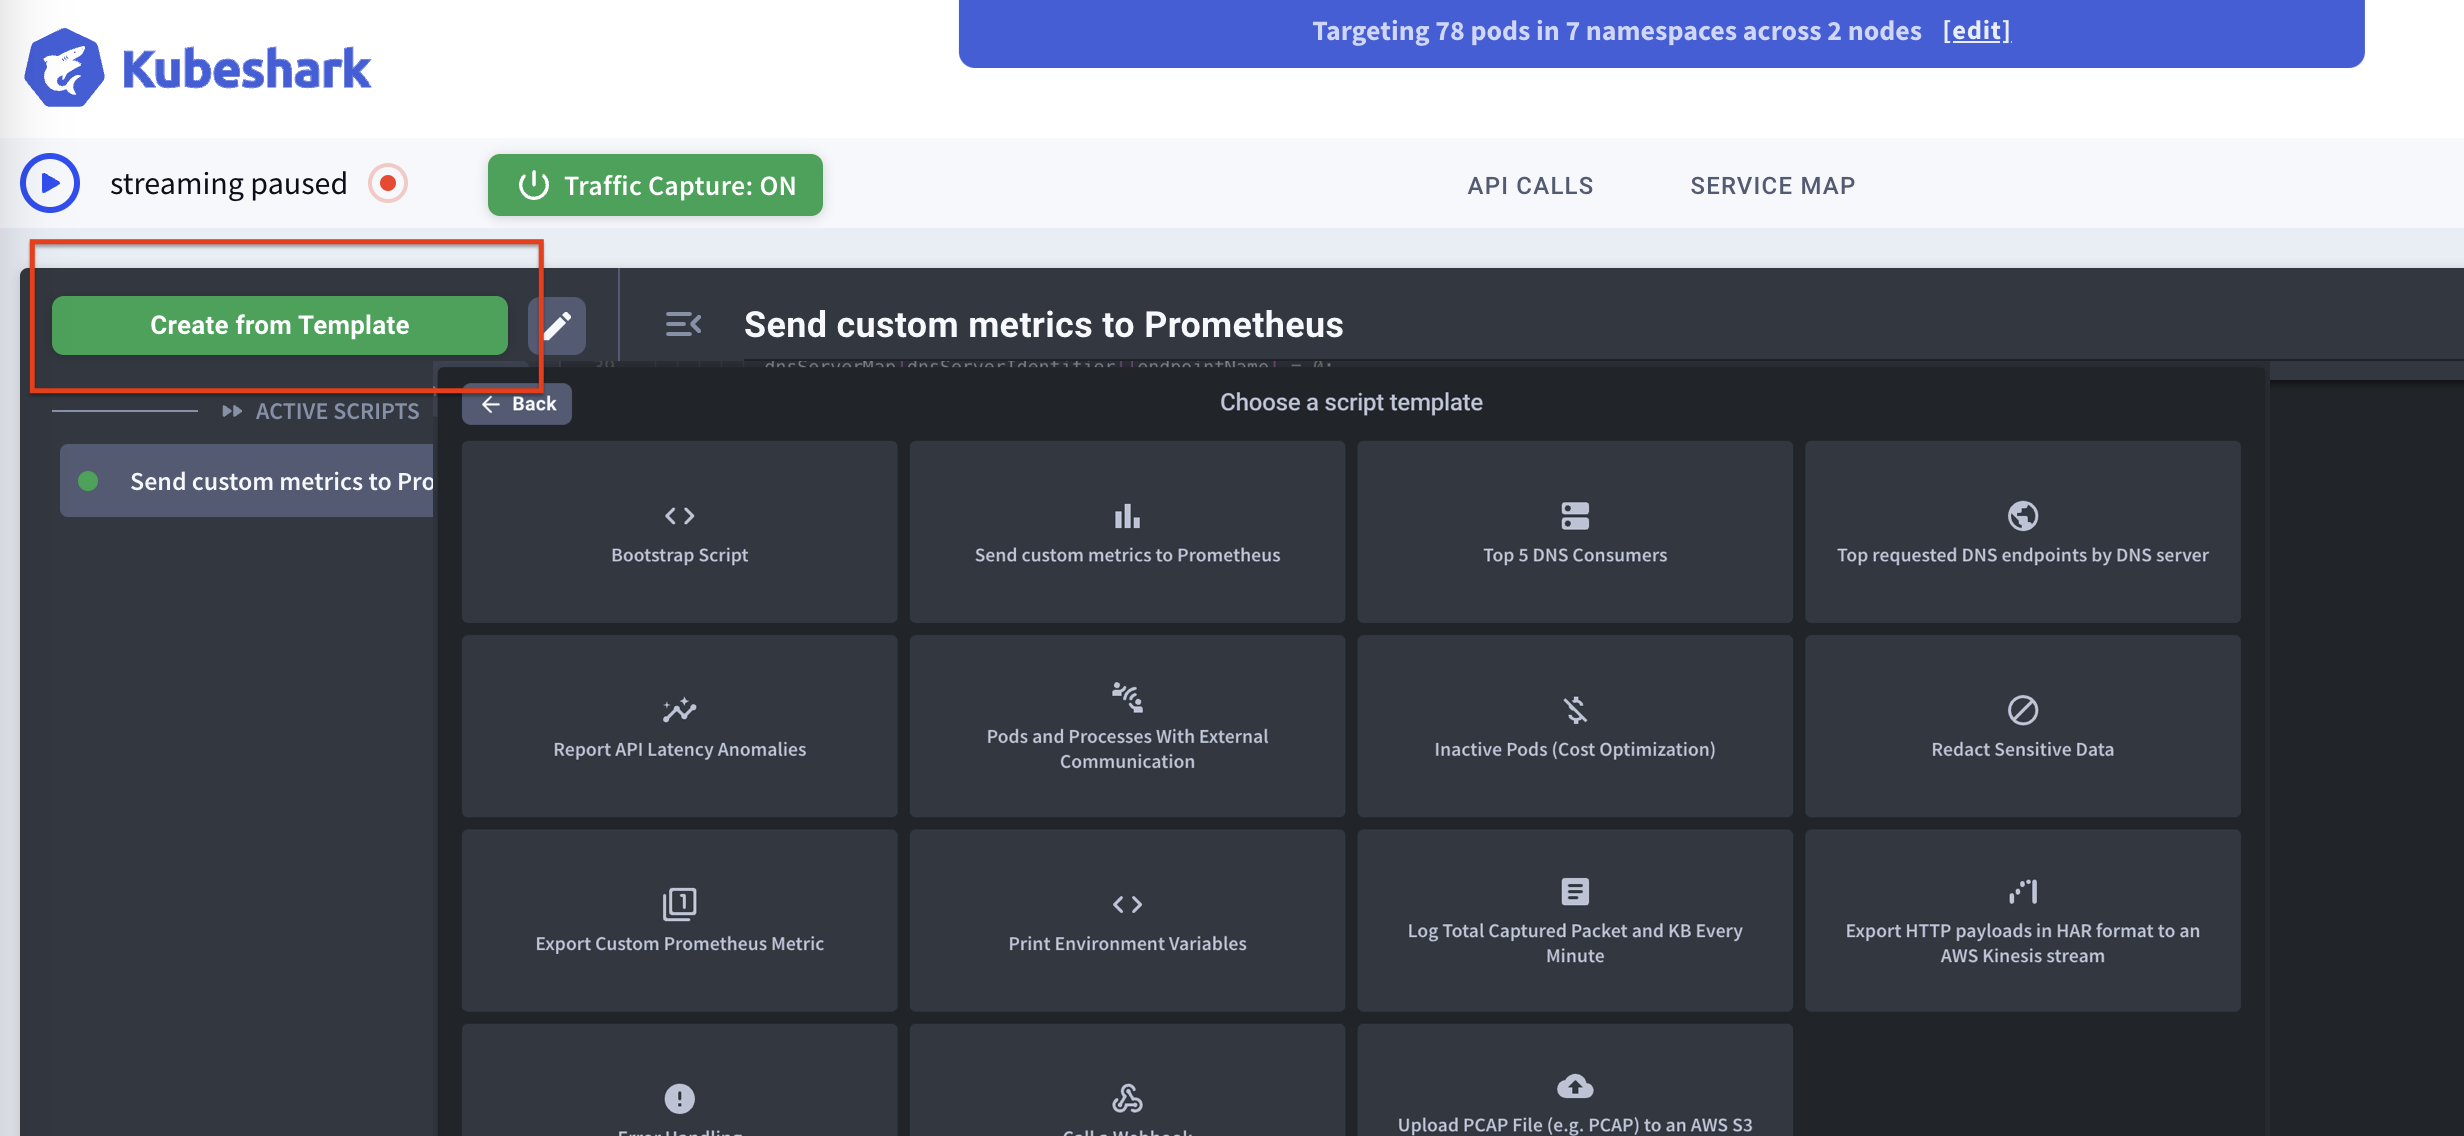Click the red recording indicator icon

coord(388,183)
